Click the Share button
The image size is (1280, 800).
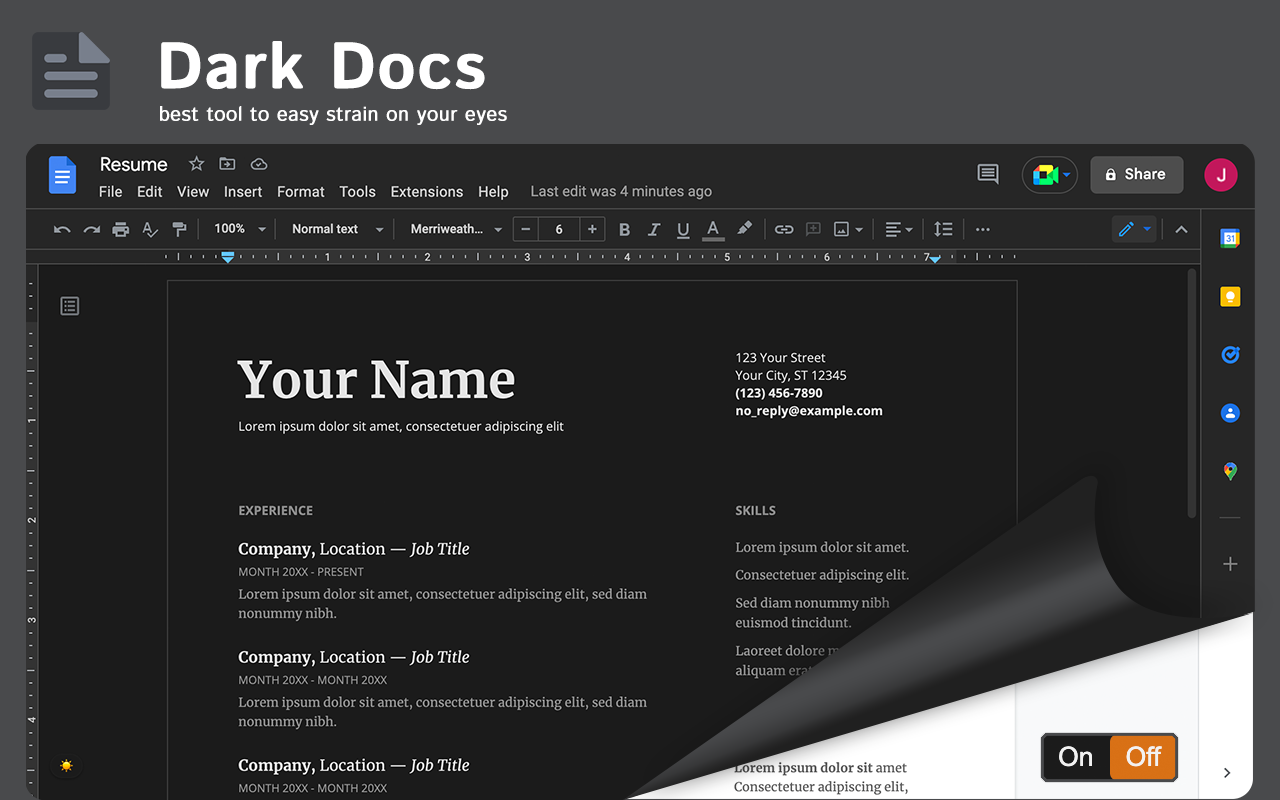(1136, 174)
